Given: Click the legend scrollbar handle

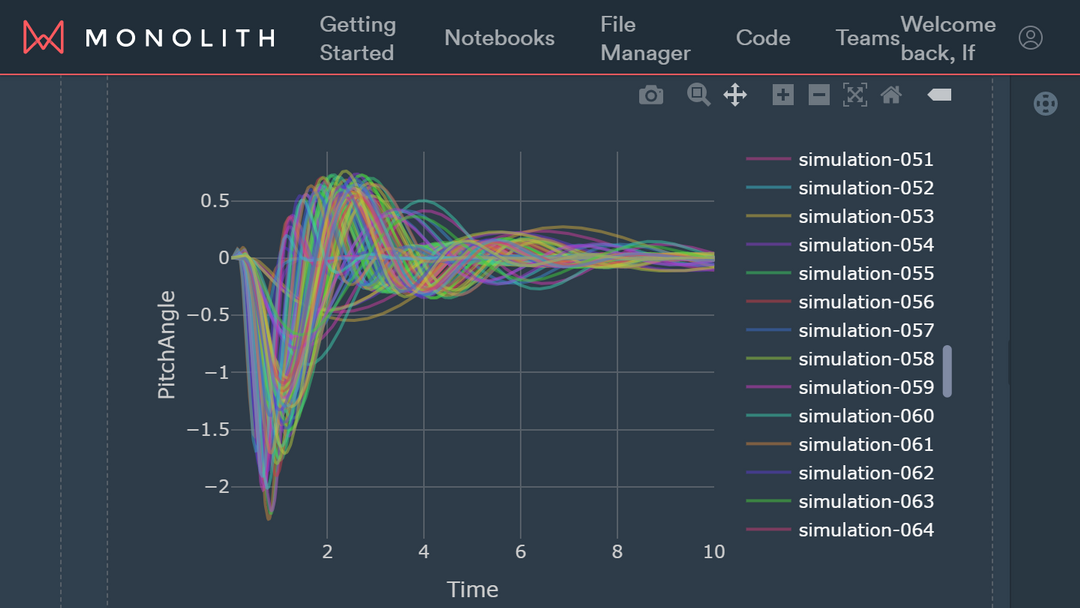Looking at the screenshot, I should point(947,371).
